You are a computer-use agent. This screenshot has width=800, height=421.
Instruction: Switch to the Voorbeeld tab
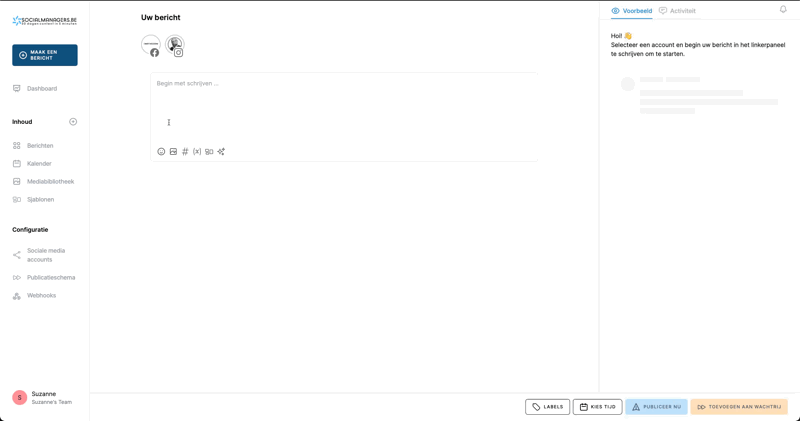point(632,11)
